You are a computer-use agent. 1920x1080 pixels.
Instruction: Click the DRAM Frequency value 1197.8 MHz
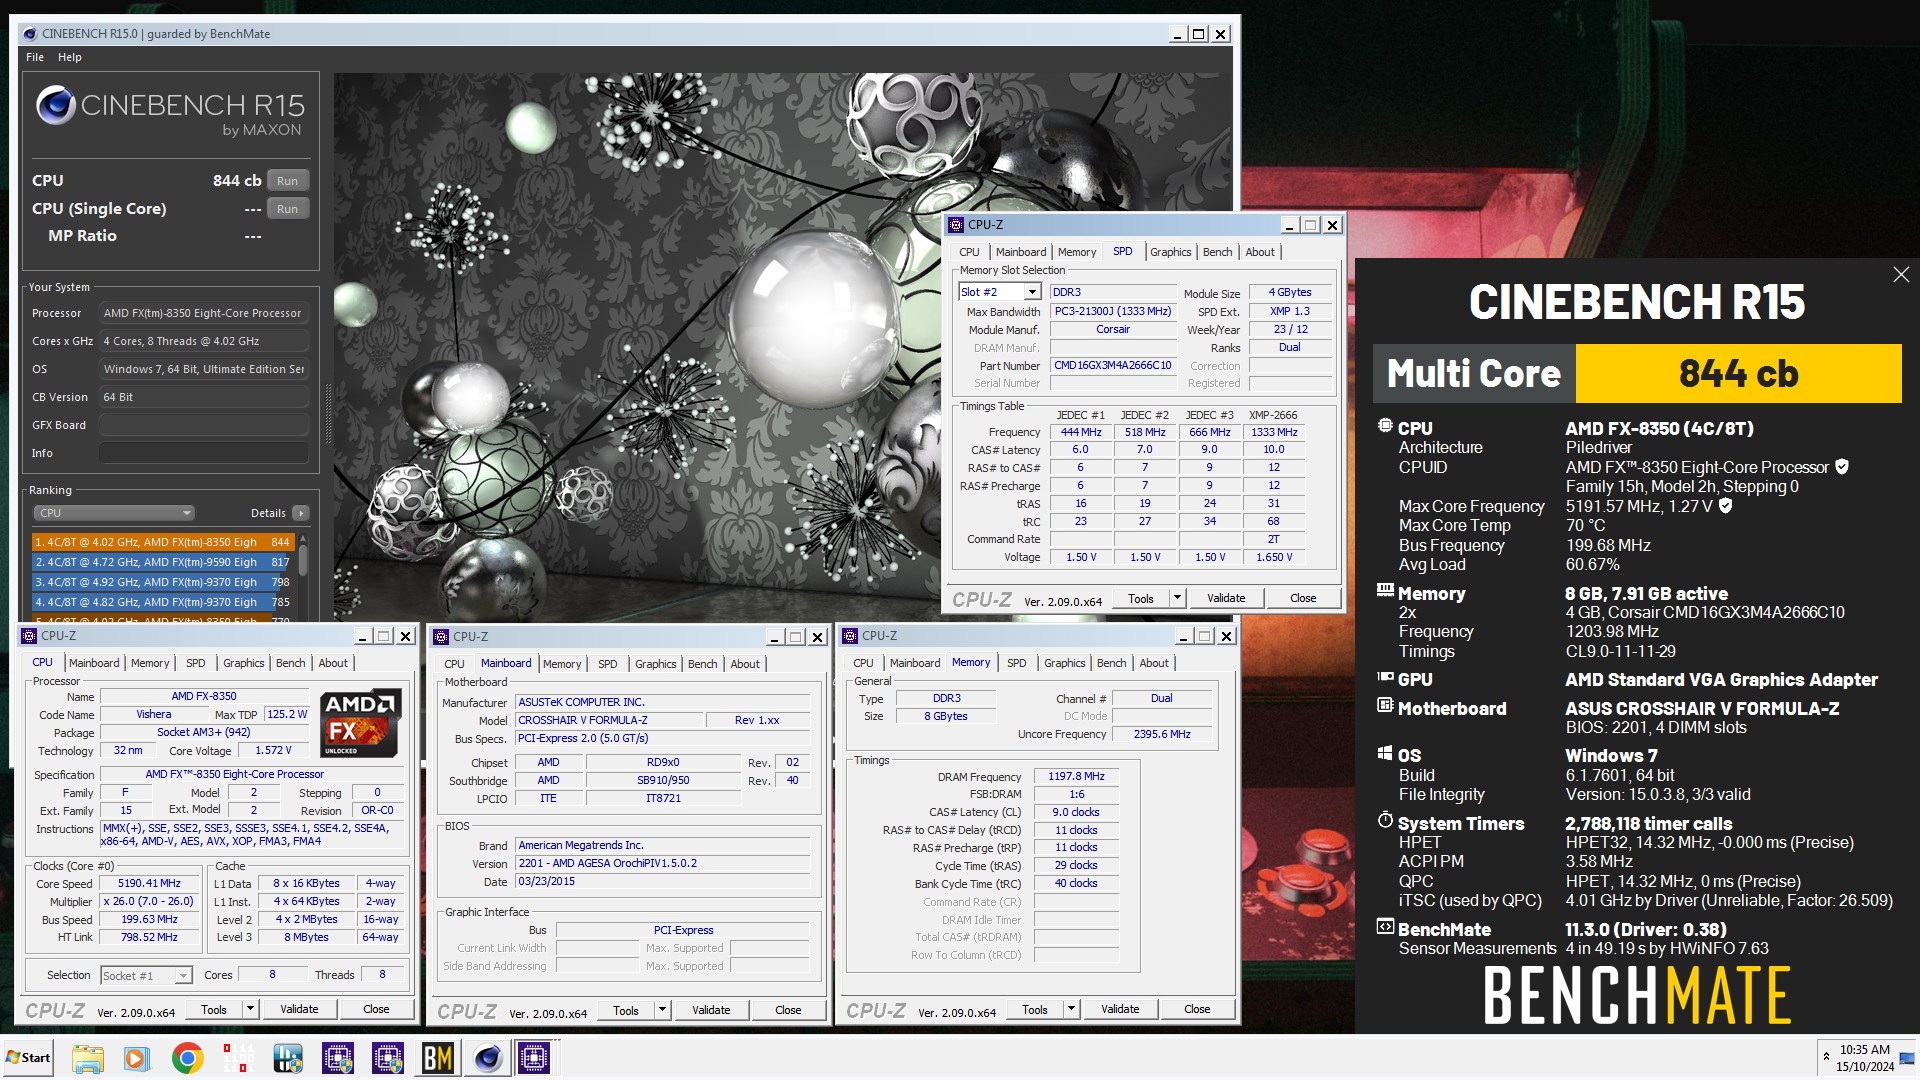[1076, 776]
